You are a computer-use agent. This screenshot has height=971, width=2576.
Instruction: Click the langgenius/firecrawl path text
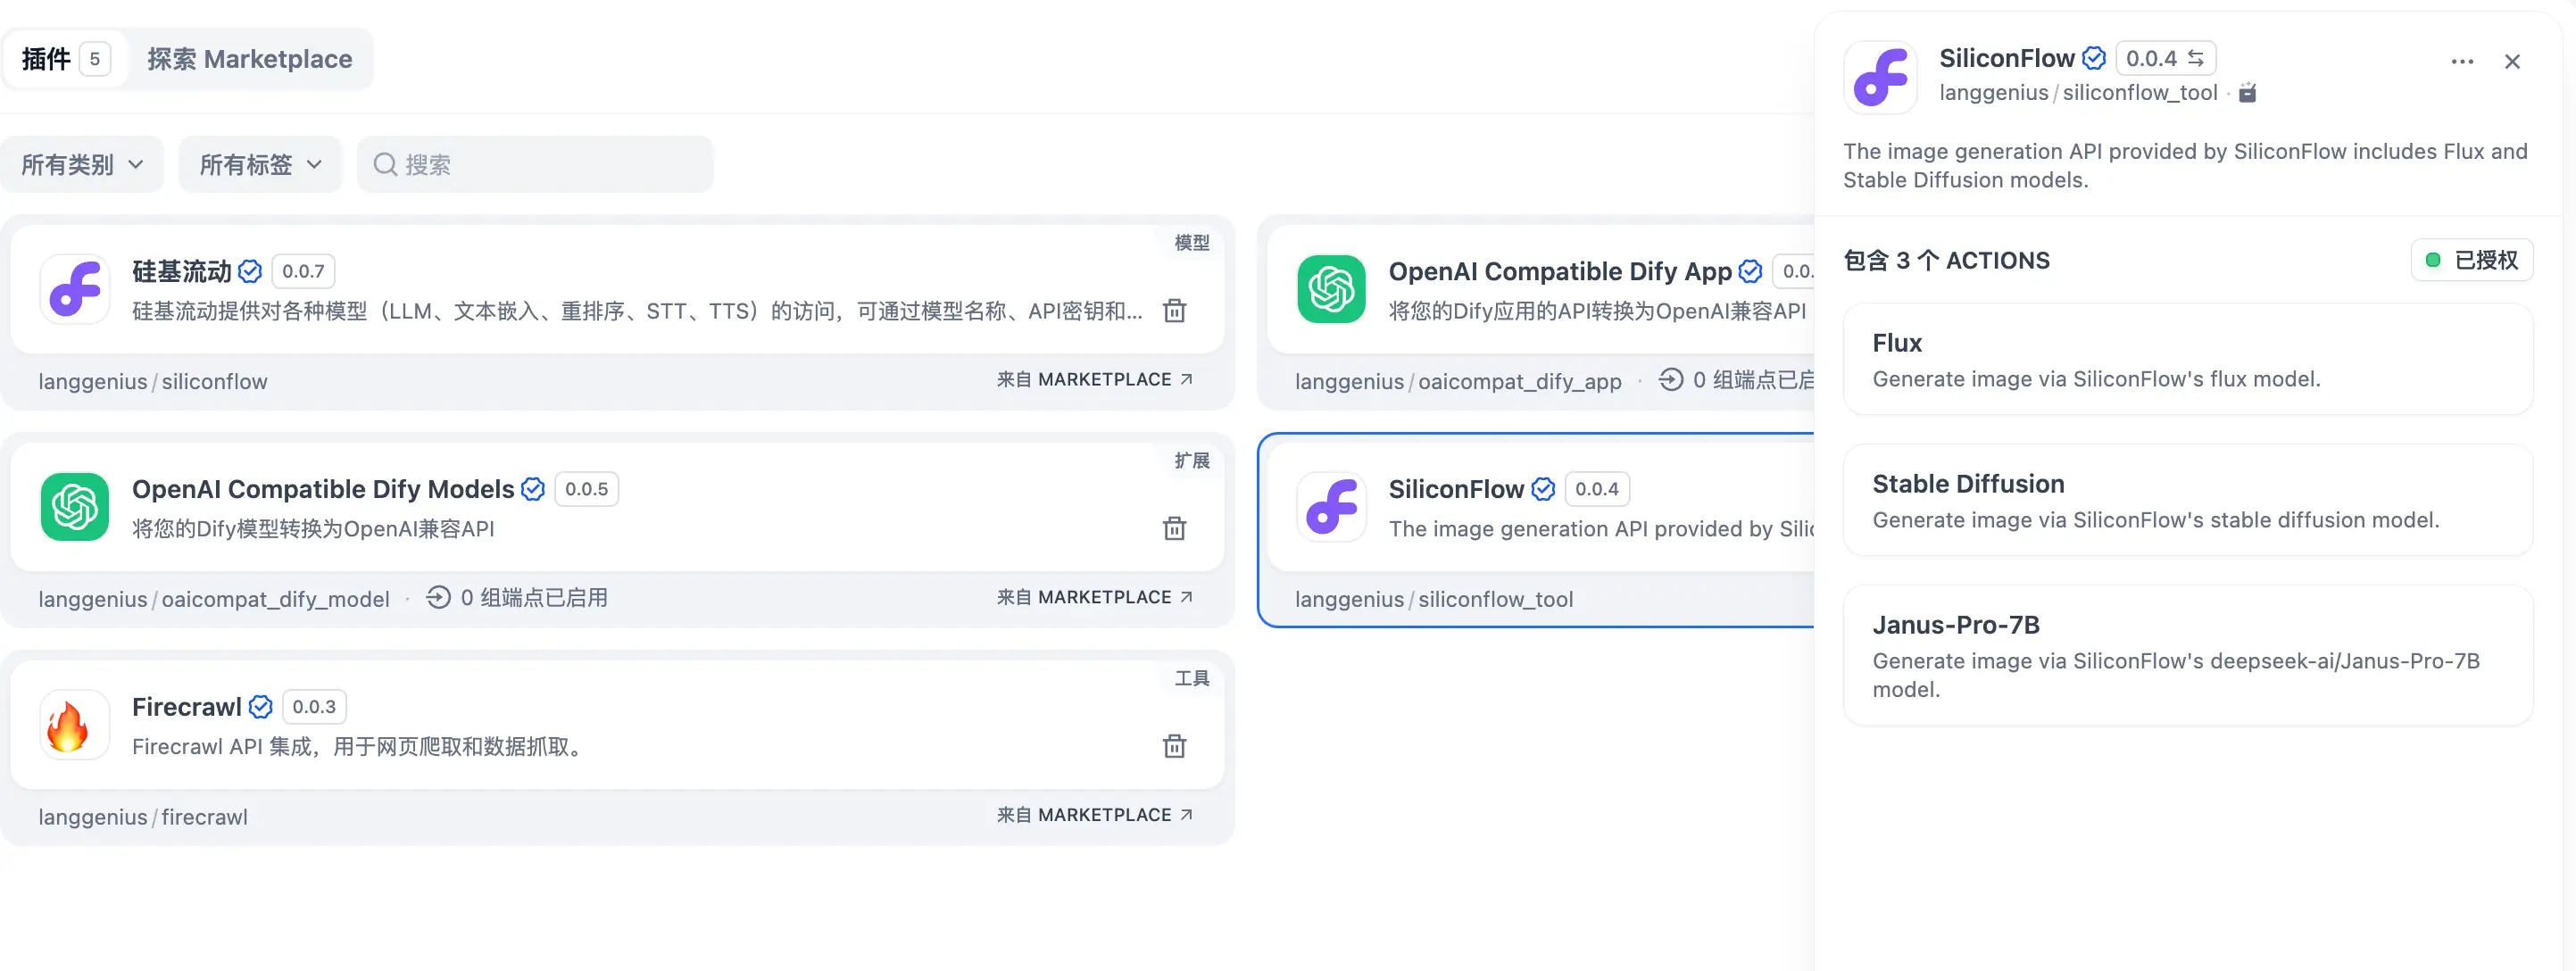coord(143,817)
